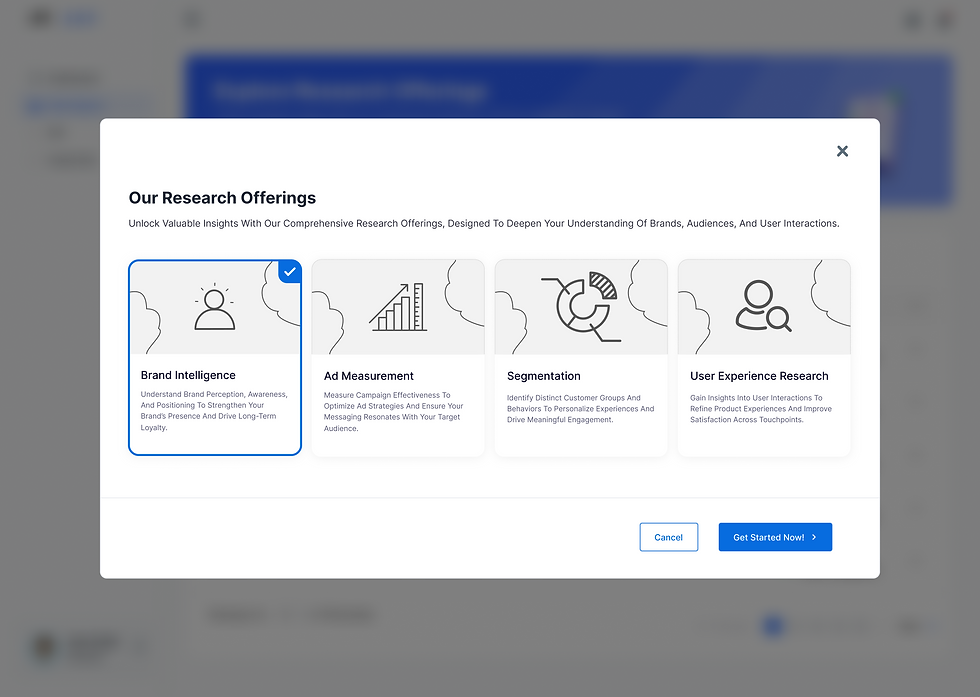Click Get Started Now button

pos(775,537)
